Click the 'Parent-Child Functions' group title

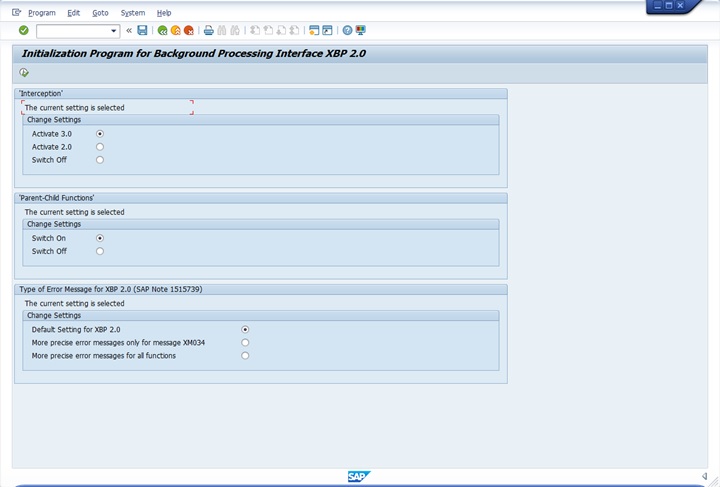click(x=56, y=198)
